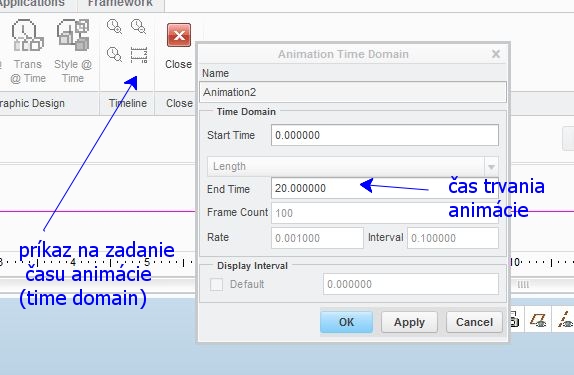Screen dimensions: 574x375
Task: Click the red Close ribbon icon
Action: tap(179, 35)
